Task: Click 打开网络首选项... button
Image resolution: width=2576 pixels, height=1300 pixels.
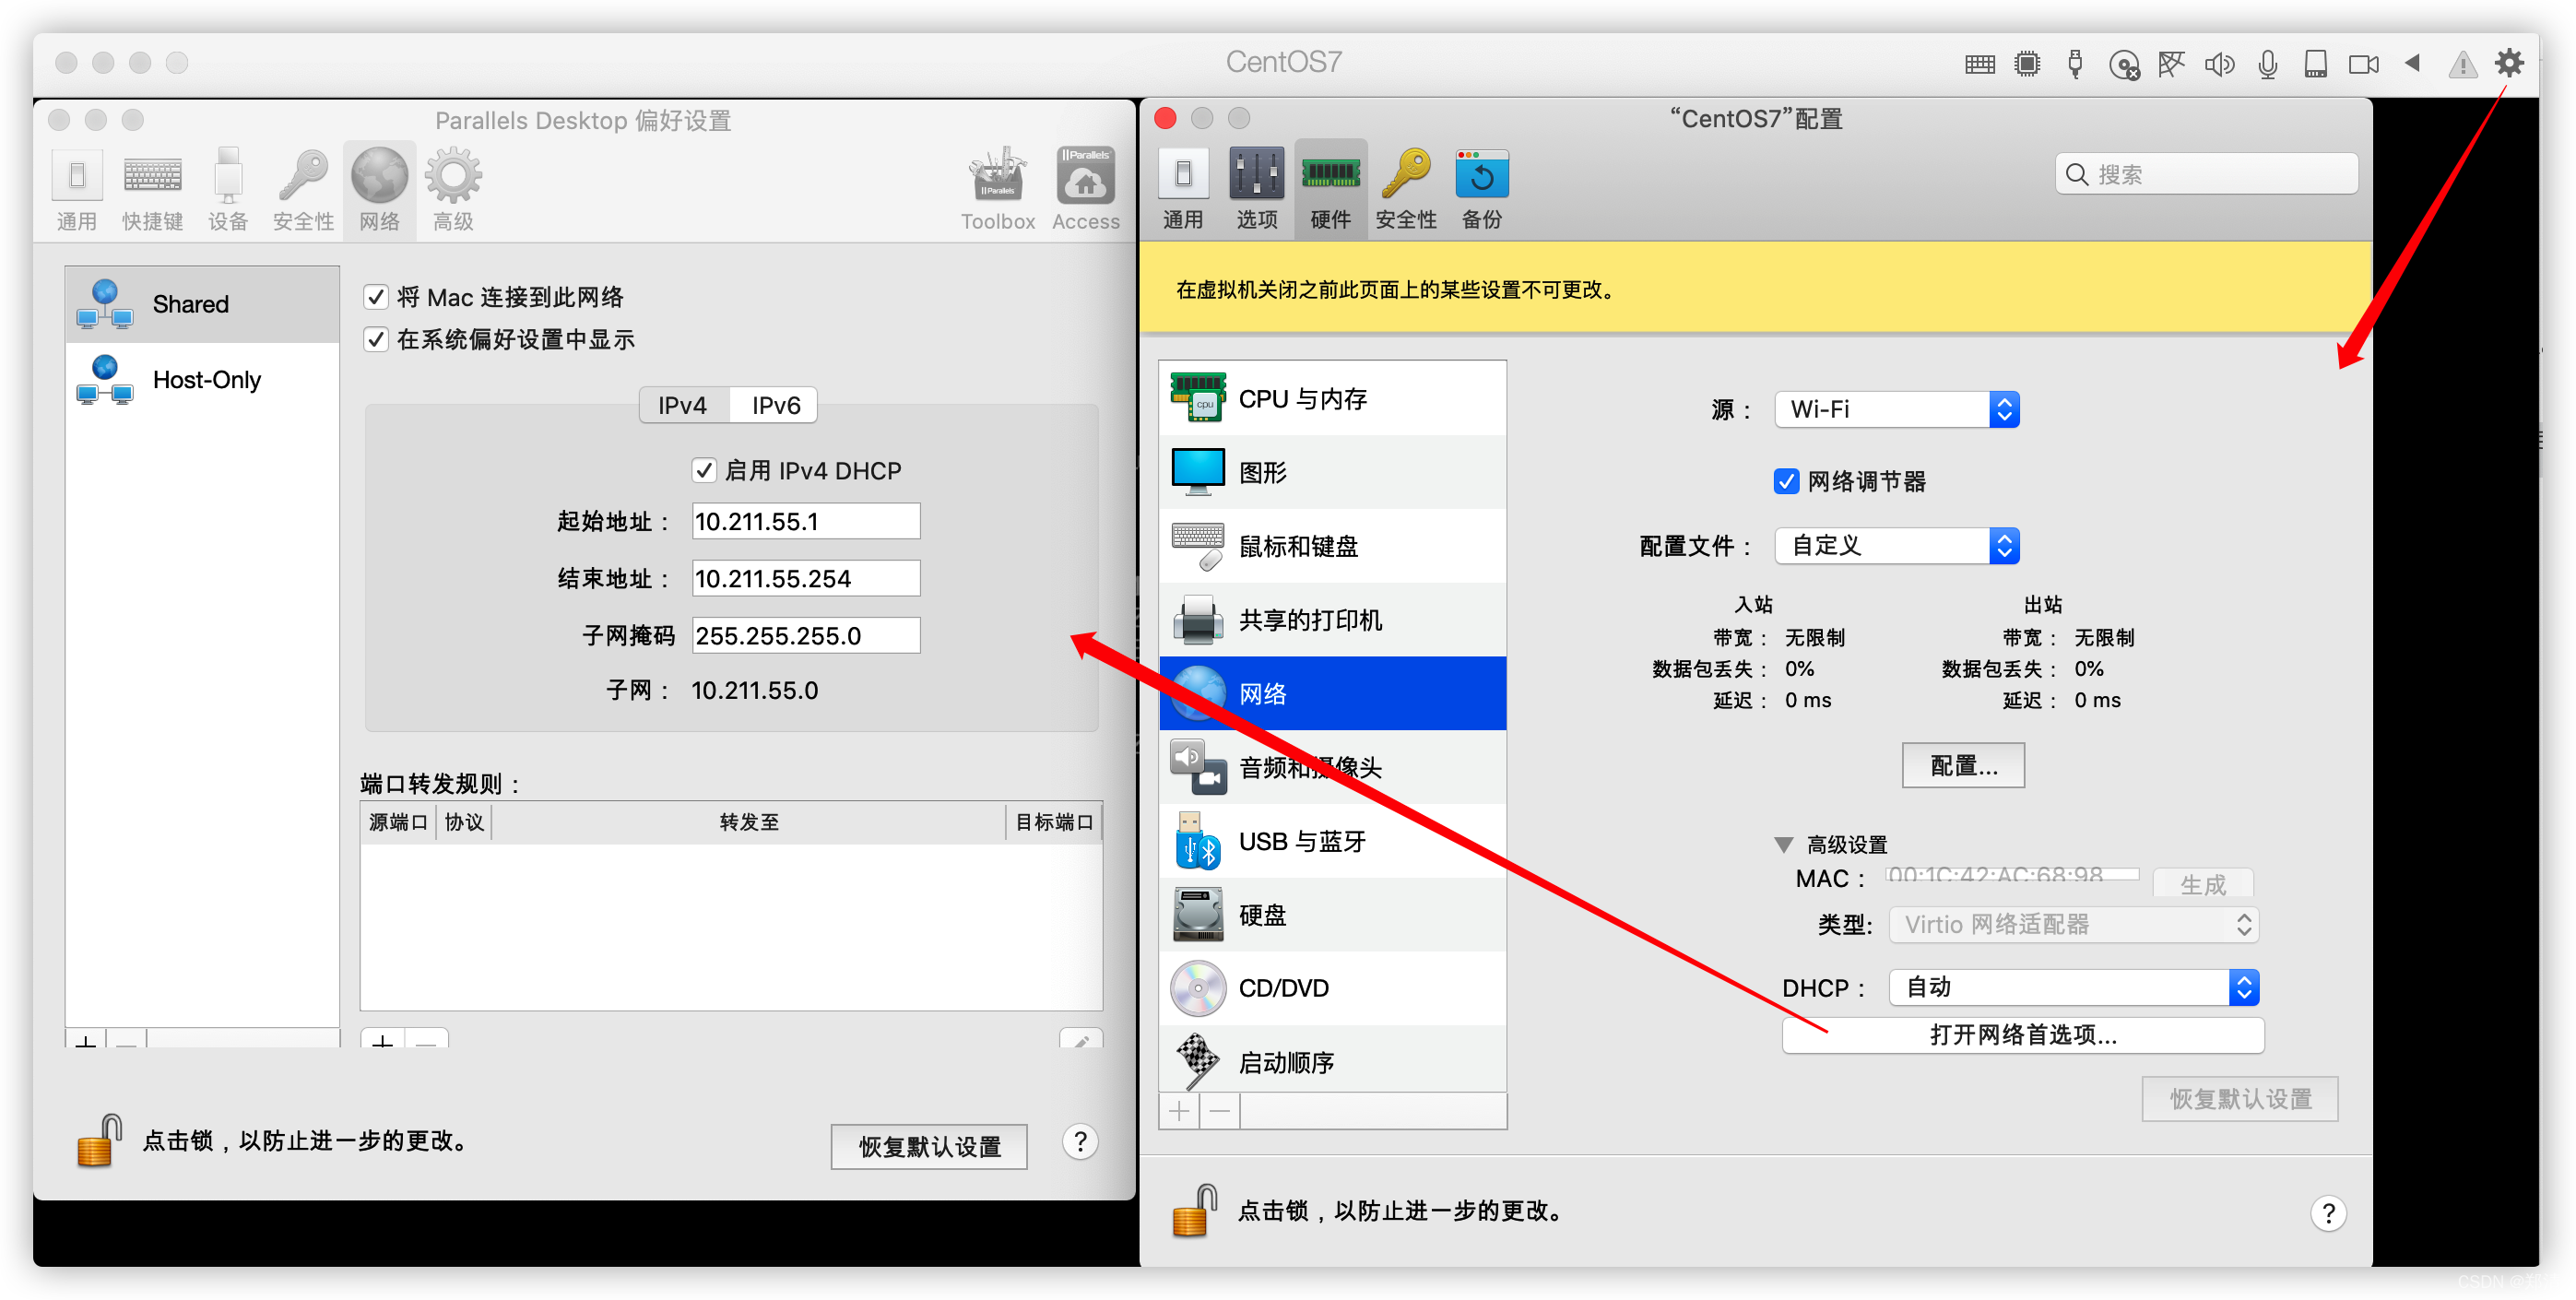Action: click(x=2022, y=1035)
